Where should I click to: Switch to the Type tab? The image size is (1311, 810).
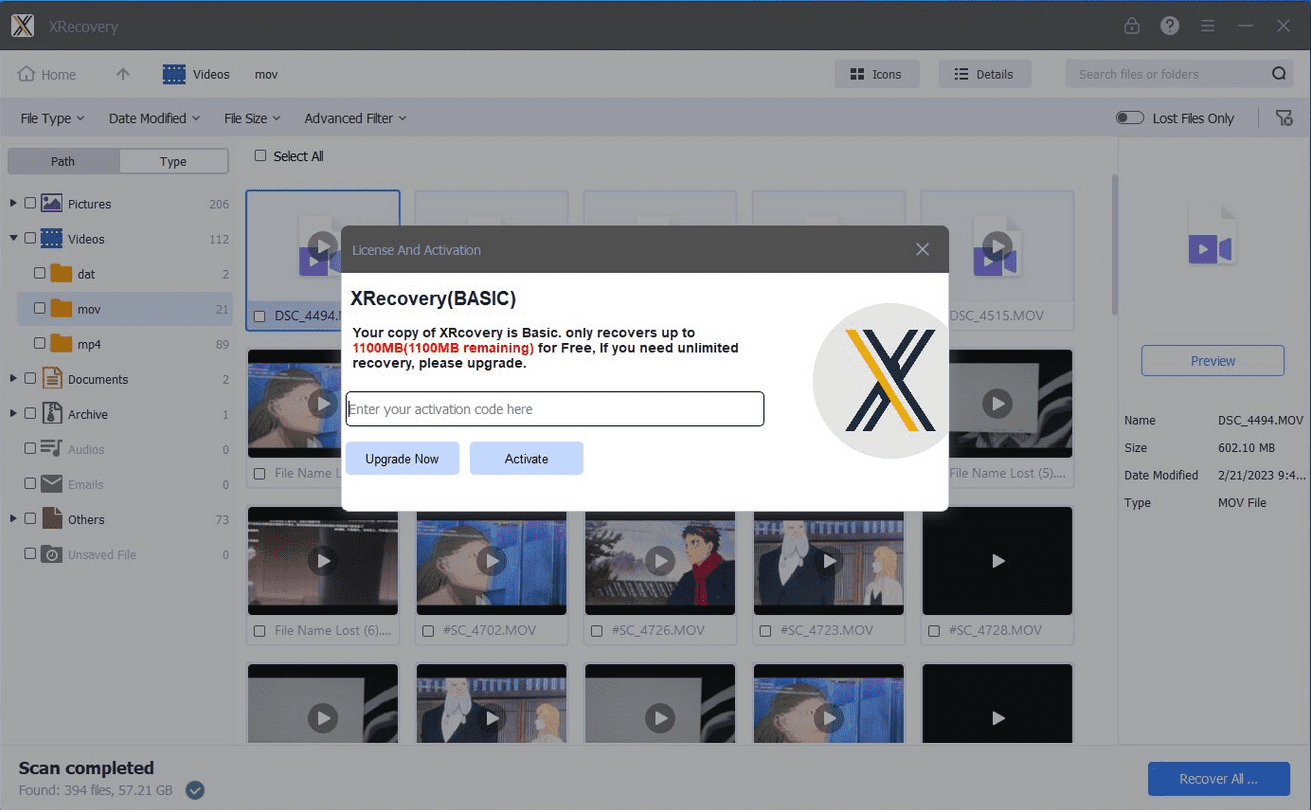pyautogui.click(x=173, y=161)
